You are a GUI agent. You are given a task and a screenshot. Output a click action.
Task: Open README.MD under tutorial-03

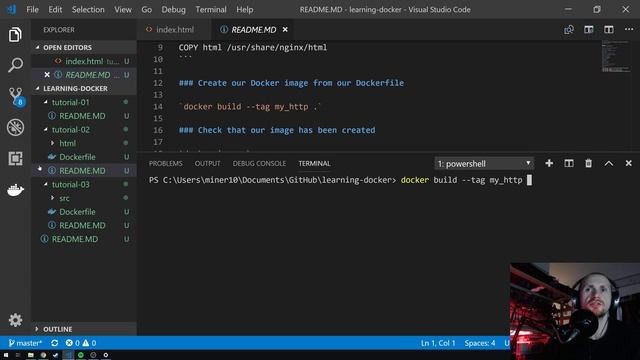click(x=84, y=225)
